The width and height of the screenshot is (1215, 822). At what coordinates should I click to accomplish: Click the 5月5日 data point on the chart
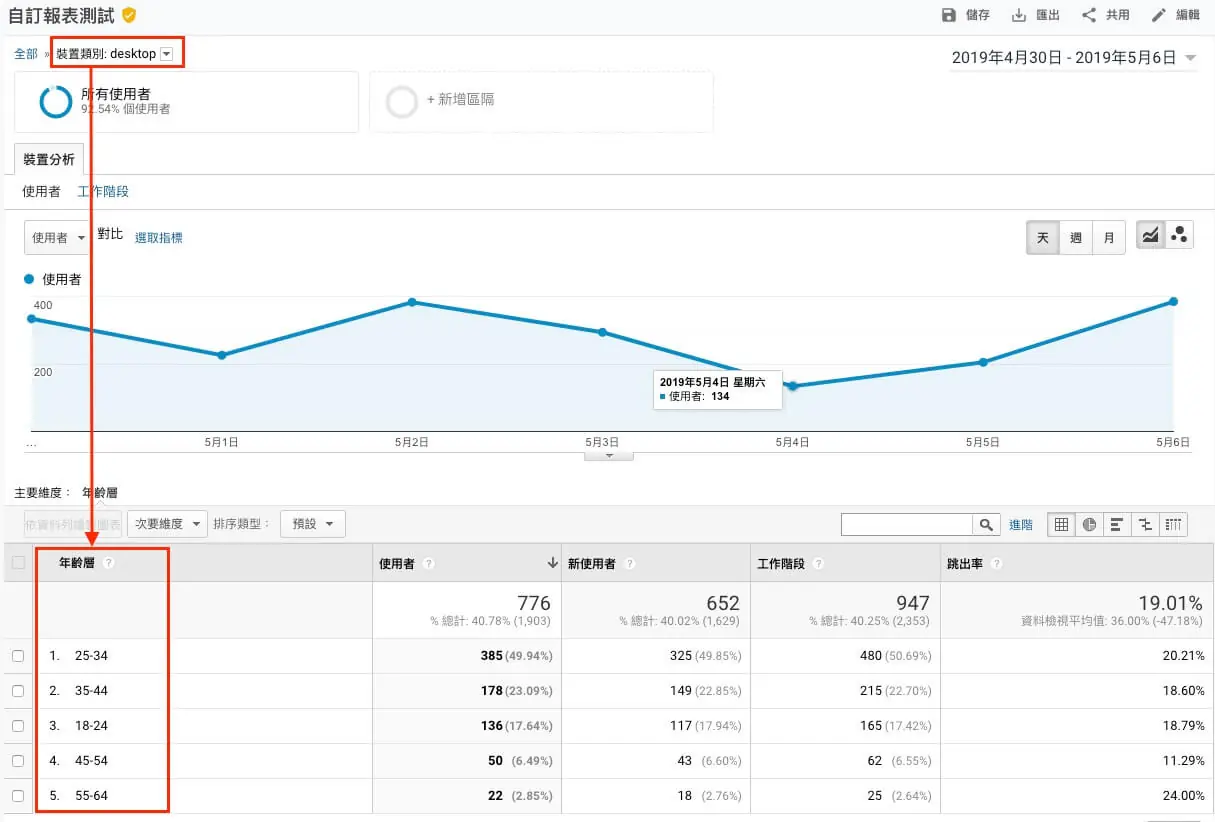[x=983, y=362]
